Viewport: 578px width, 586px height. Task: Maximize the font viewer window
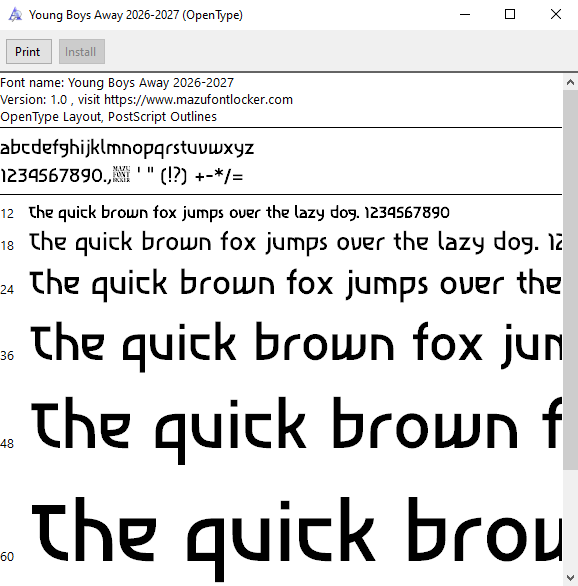pyautogui.click(x=510, y=15)
